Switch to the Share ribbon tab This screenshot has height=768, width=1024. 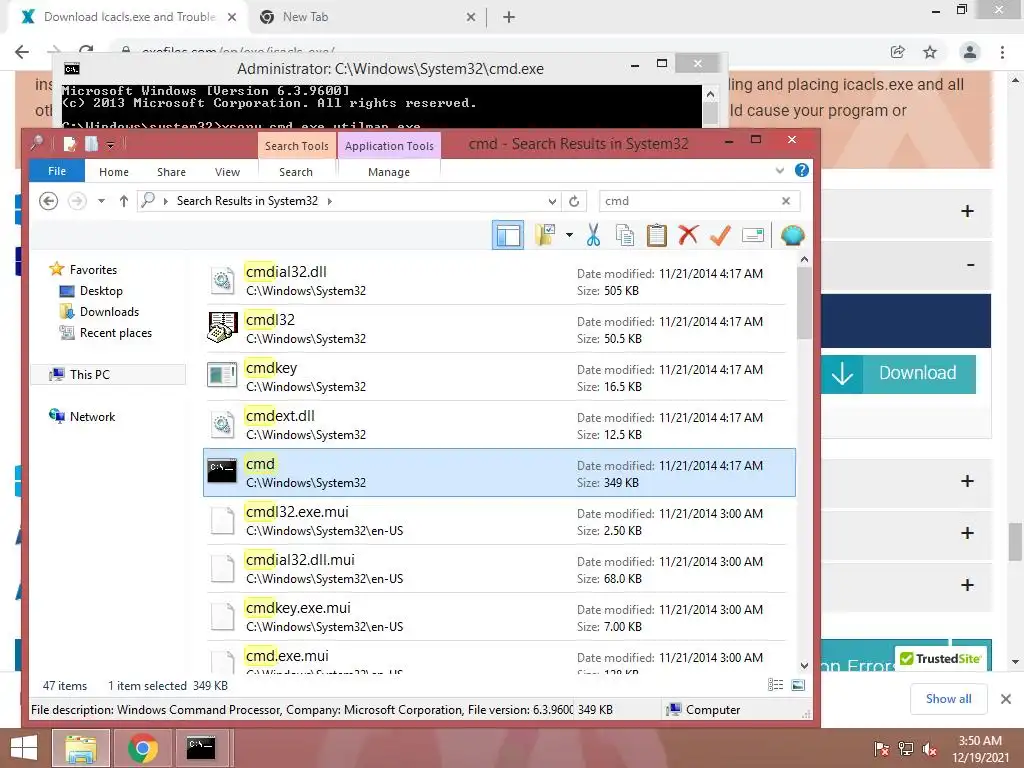click(x=171, y=172)
